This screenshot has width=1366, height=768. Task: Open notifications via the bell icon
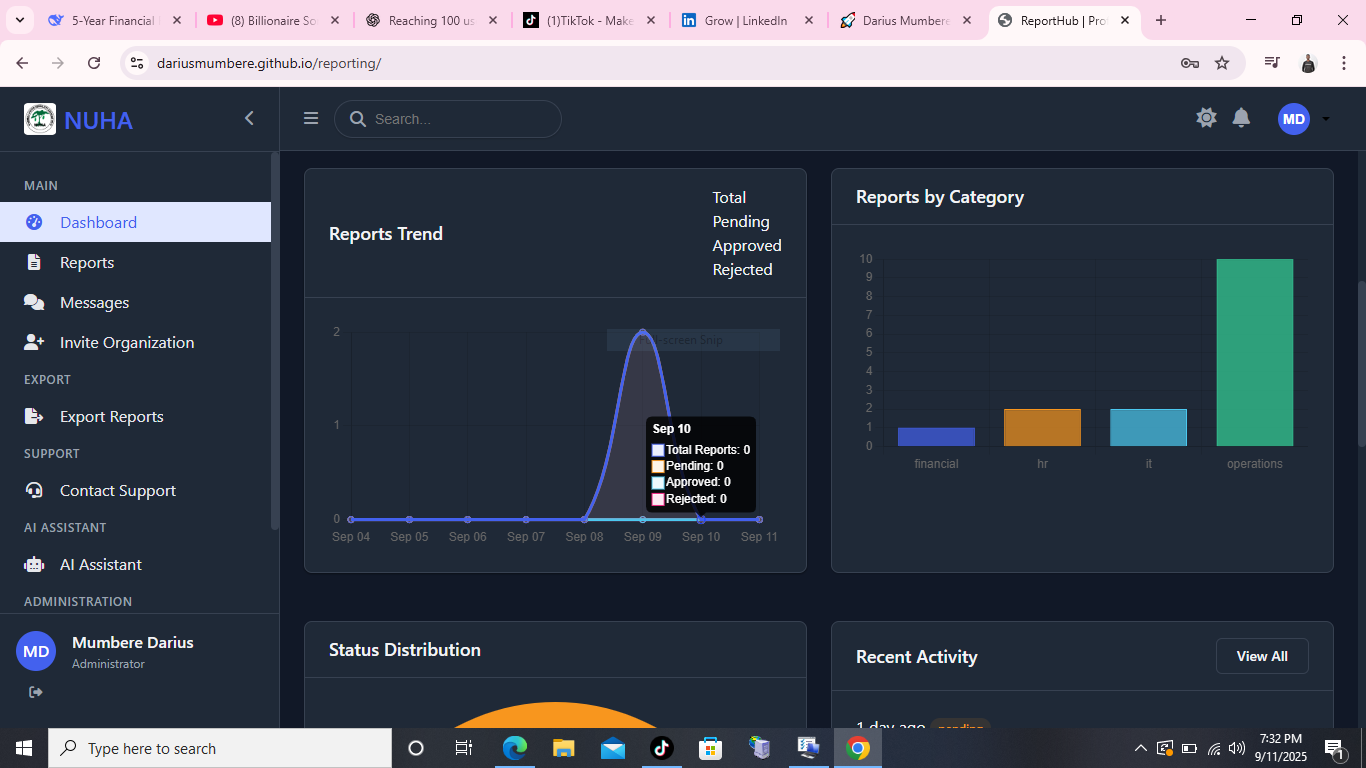(1241, 117)
